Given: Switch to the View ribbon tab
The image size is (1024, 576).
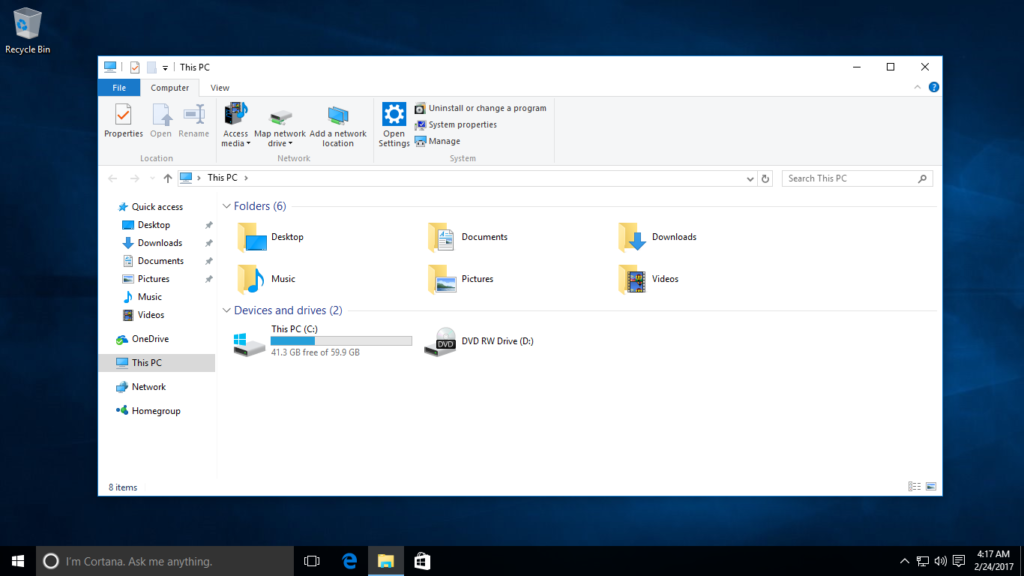Looking at the screenshot, I should pos(219,87).
